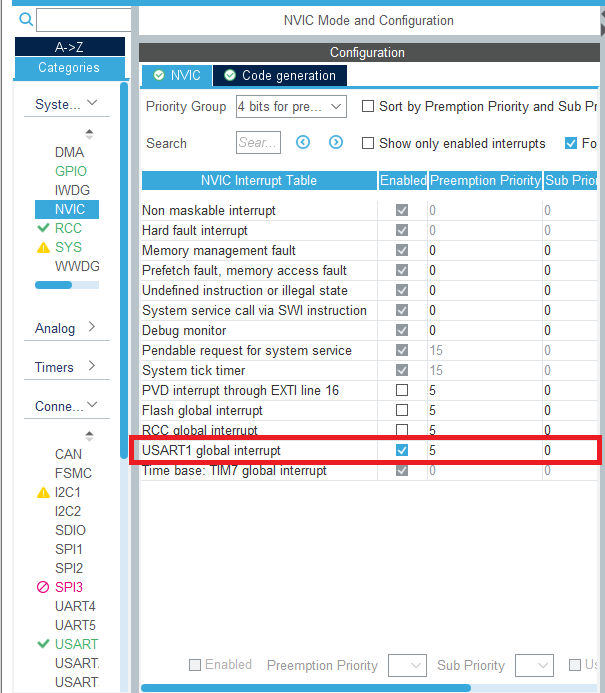
Task: Click USART1 preemption priority value 5
Action: [432, 450]
